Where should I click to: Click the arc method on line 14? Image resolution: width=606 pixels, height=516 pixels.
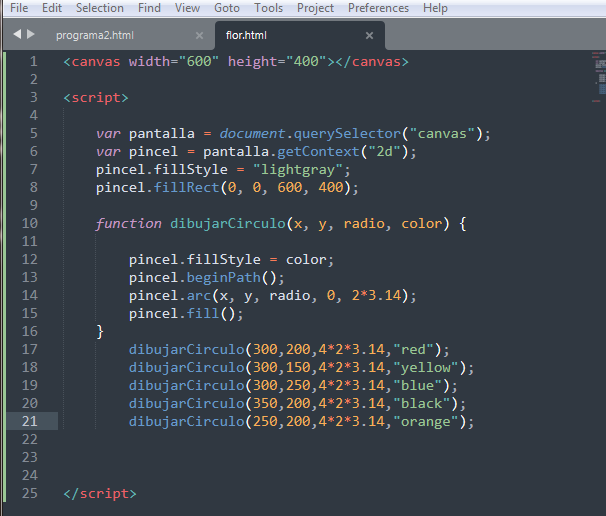click(x=199, y=296)
